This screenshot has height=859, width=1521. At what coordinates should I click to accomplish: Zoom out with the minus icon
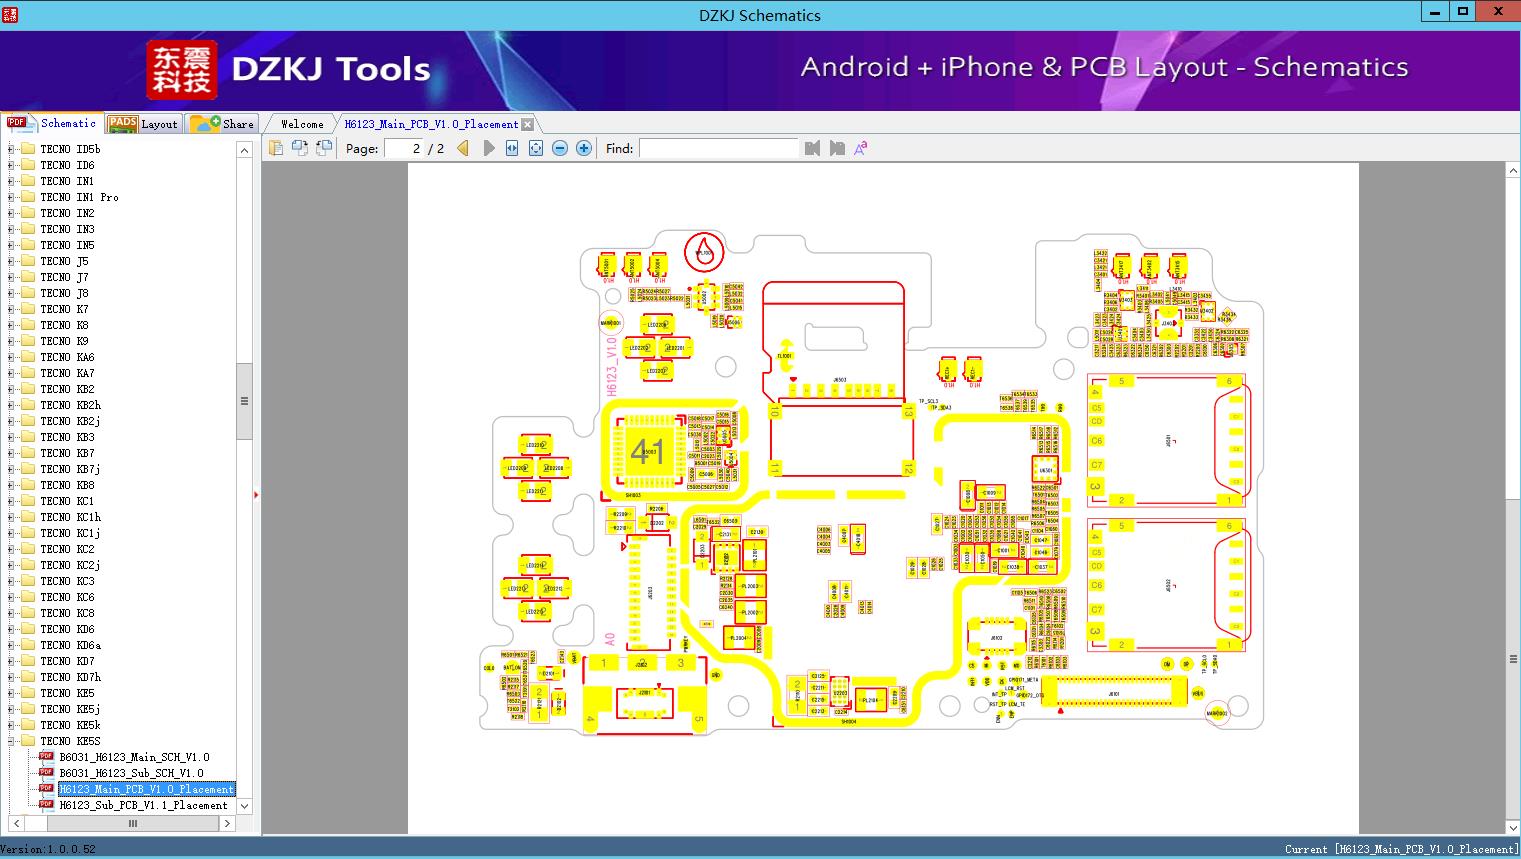click(x=560, y=148)
